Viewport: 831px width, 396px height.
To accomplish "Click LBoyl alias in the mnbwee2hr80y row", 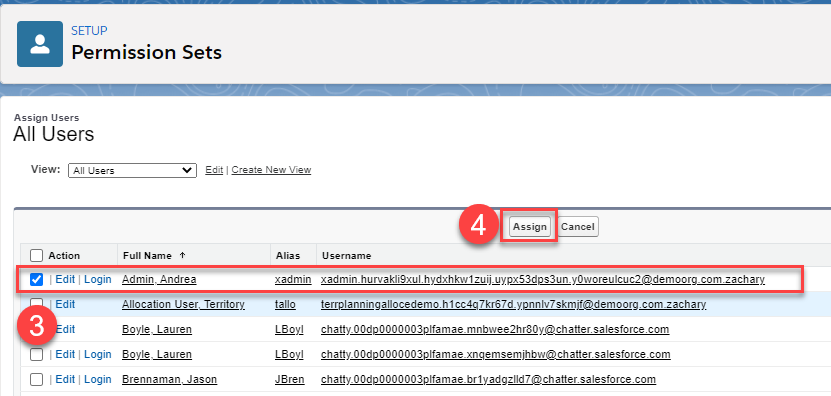I will tap(289, 329).
